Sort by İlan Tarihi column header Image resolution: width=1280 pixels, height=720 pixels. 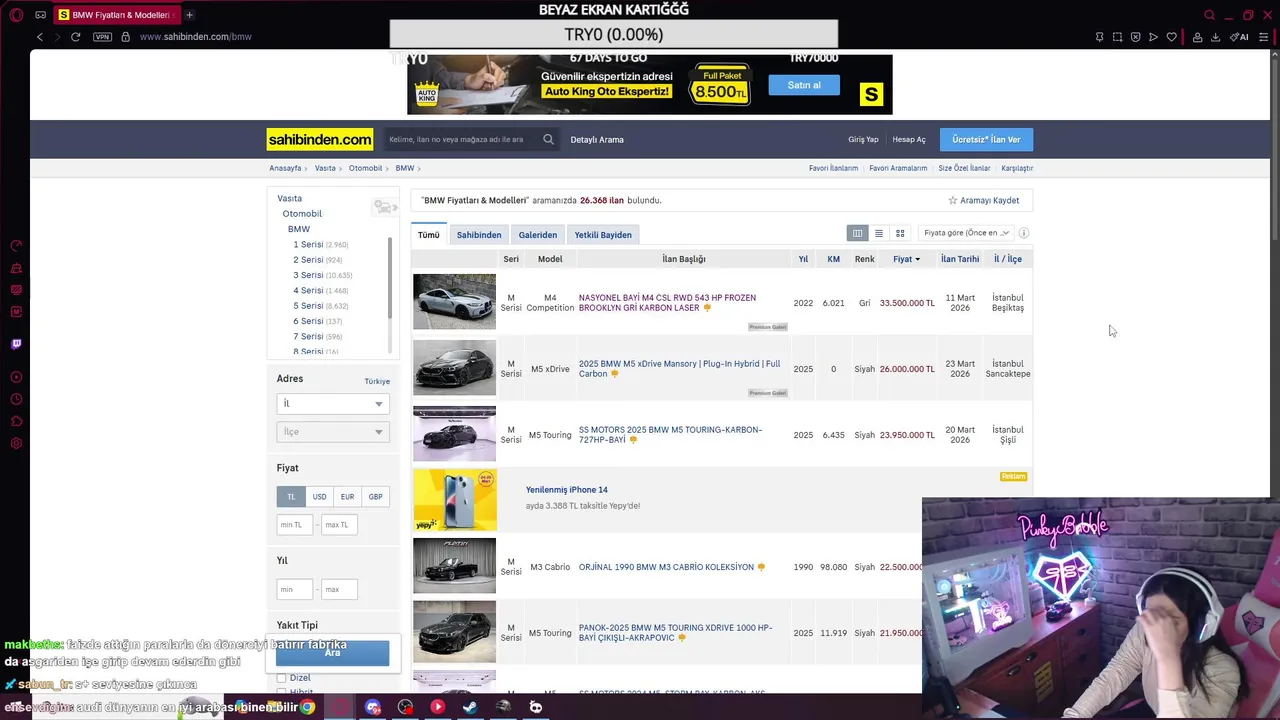click(x=960, y=259)
